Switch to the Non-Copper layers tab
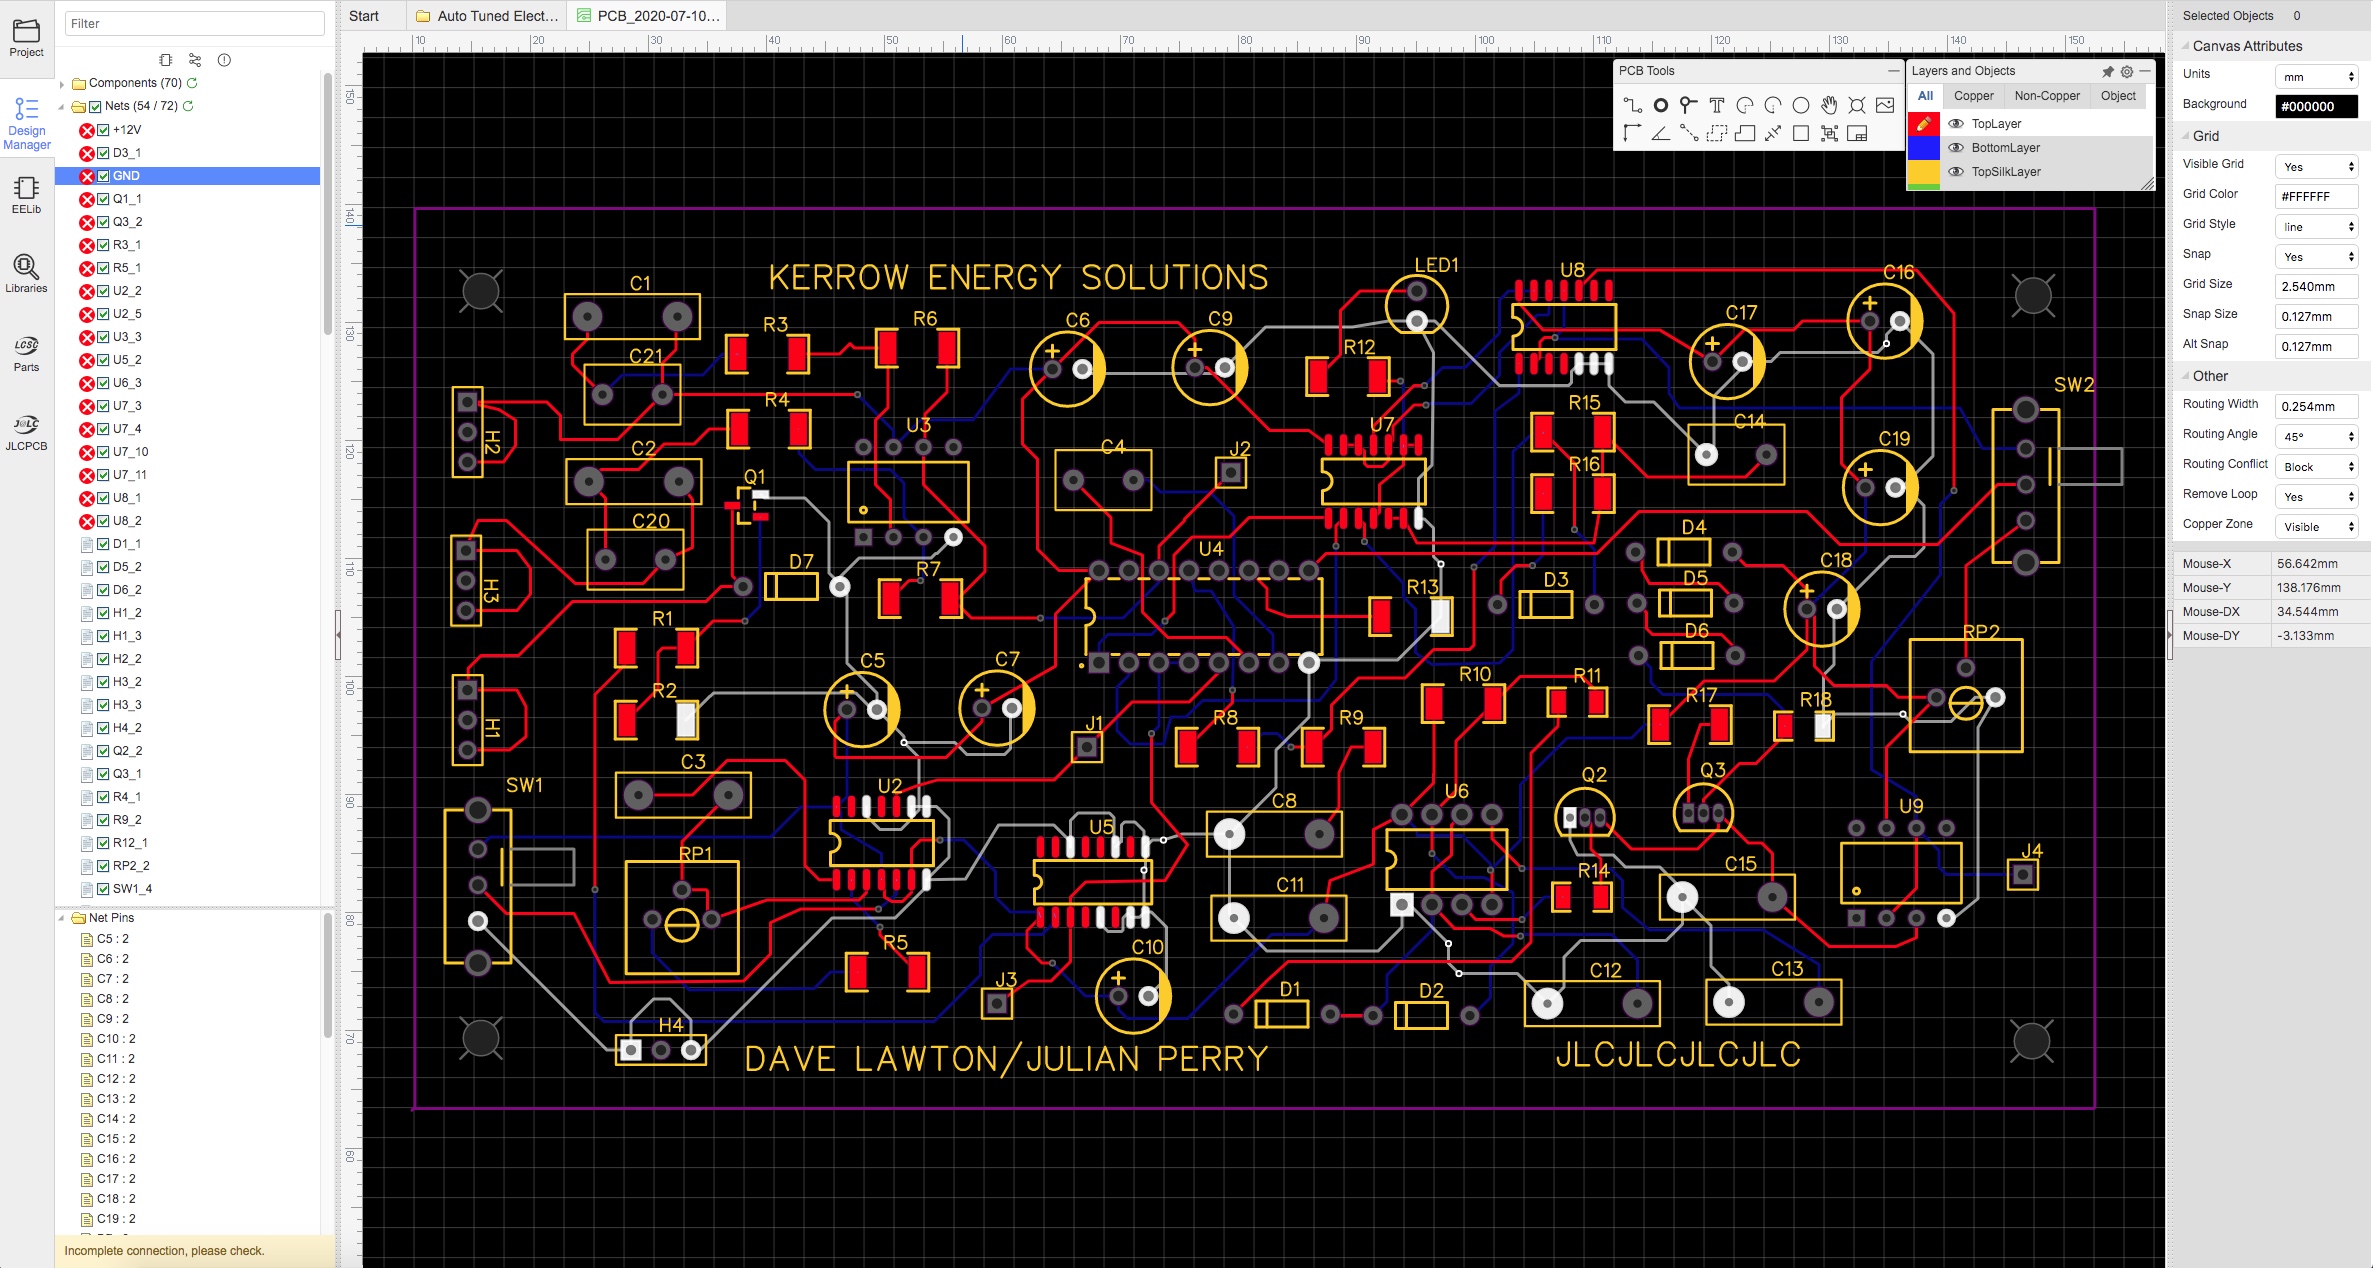Screen dimensions: 2373x1268 (2046, 96)
